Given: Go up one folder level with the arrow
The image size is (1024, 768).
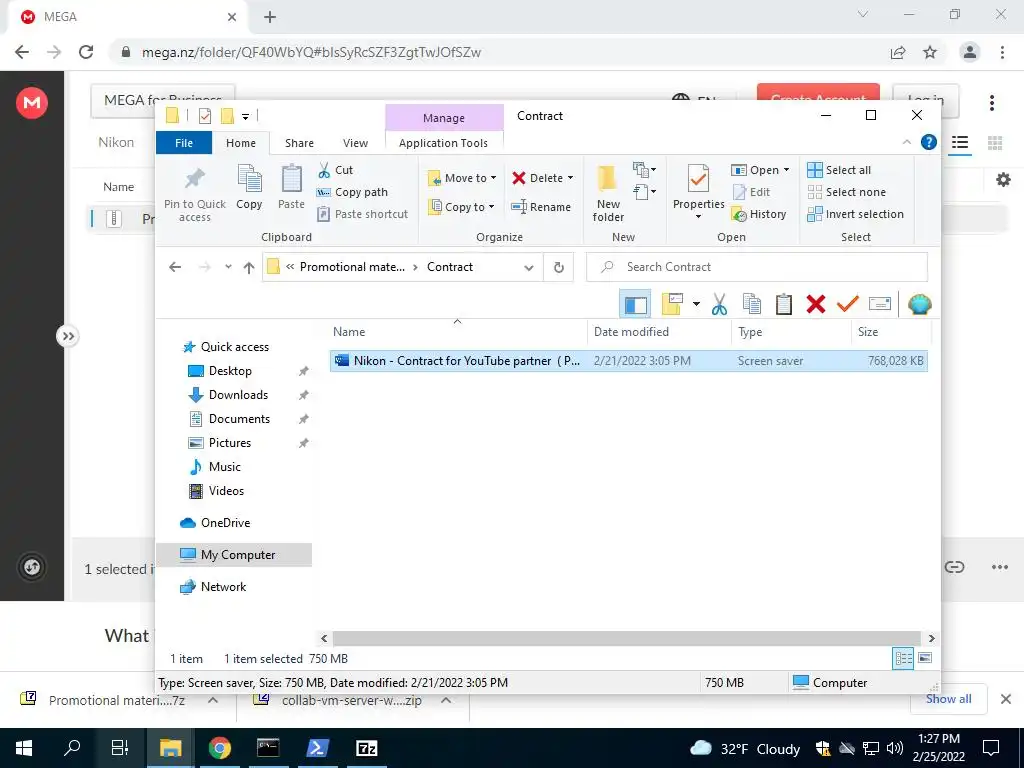Looking at the screenshot, I should pyautogui.click(x=249, y=267).
